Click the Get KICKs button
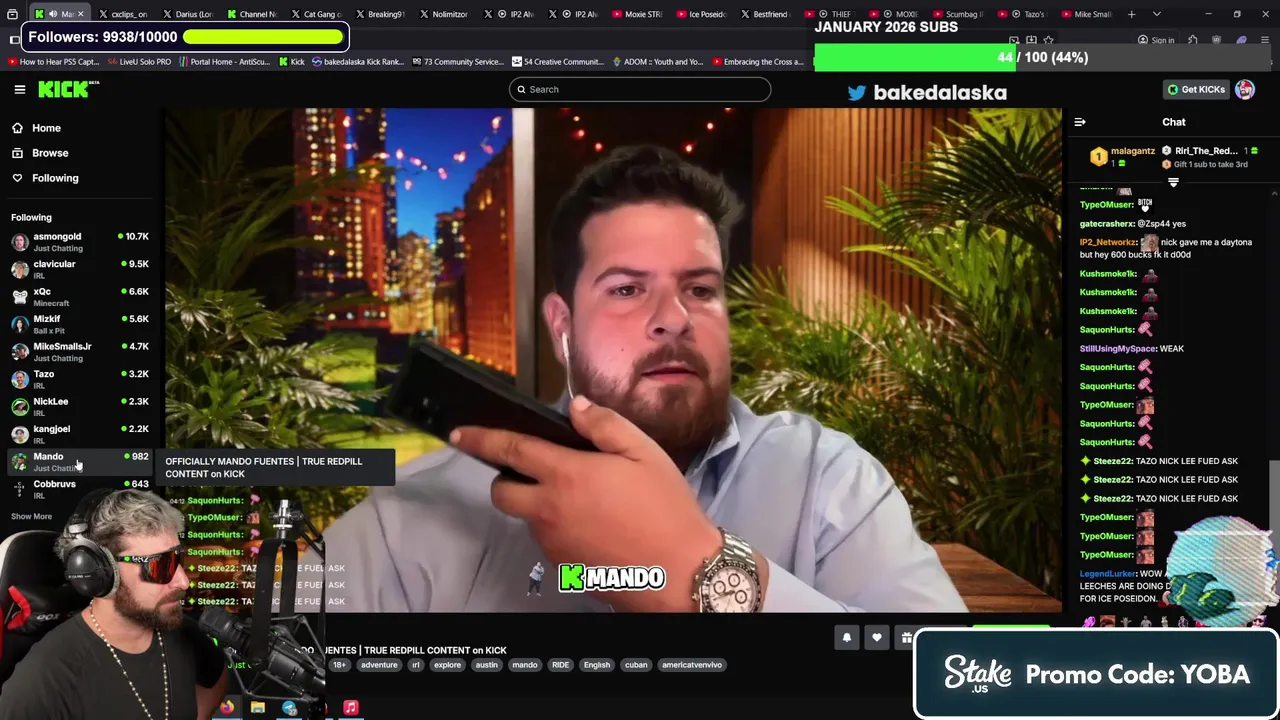Viewport: 1280px width, 720px height. click(1196, 89)
